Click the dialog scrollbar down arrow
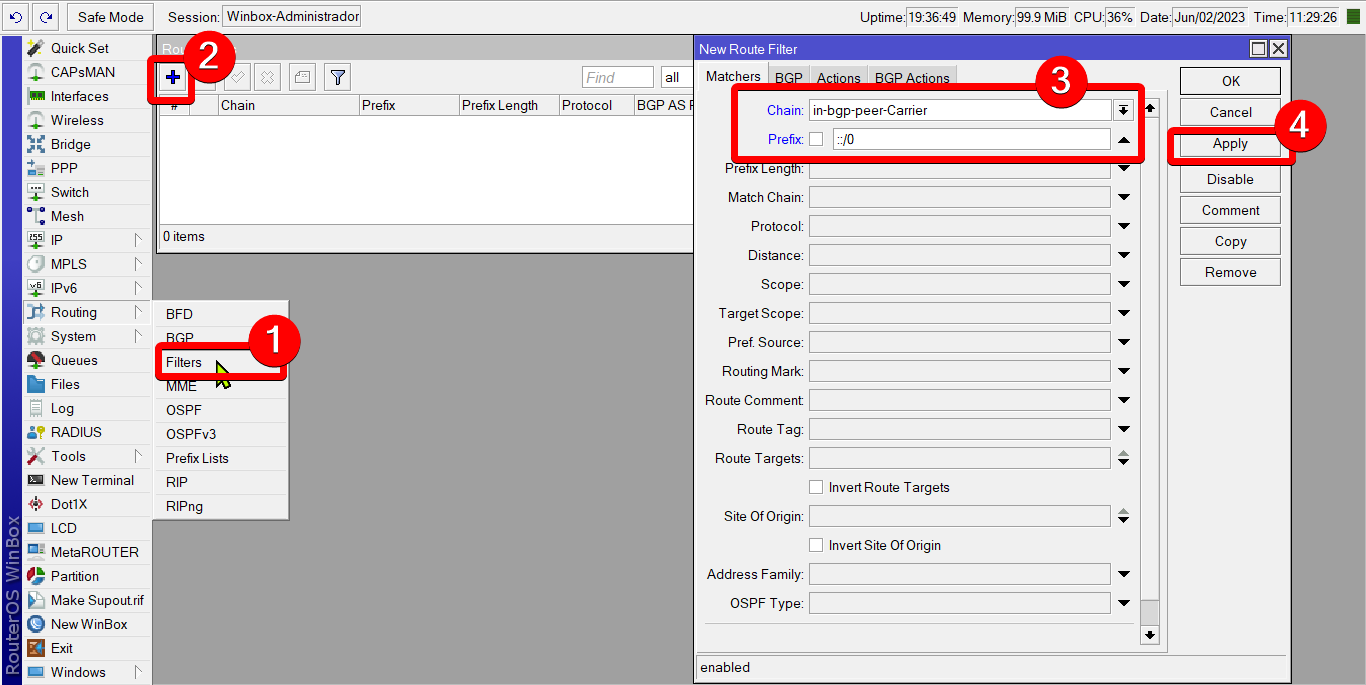The height and width of the screenshot is (685, 1366). [x=1150, y=635]
